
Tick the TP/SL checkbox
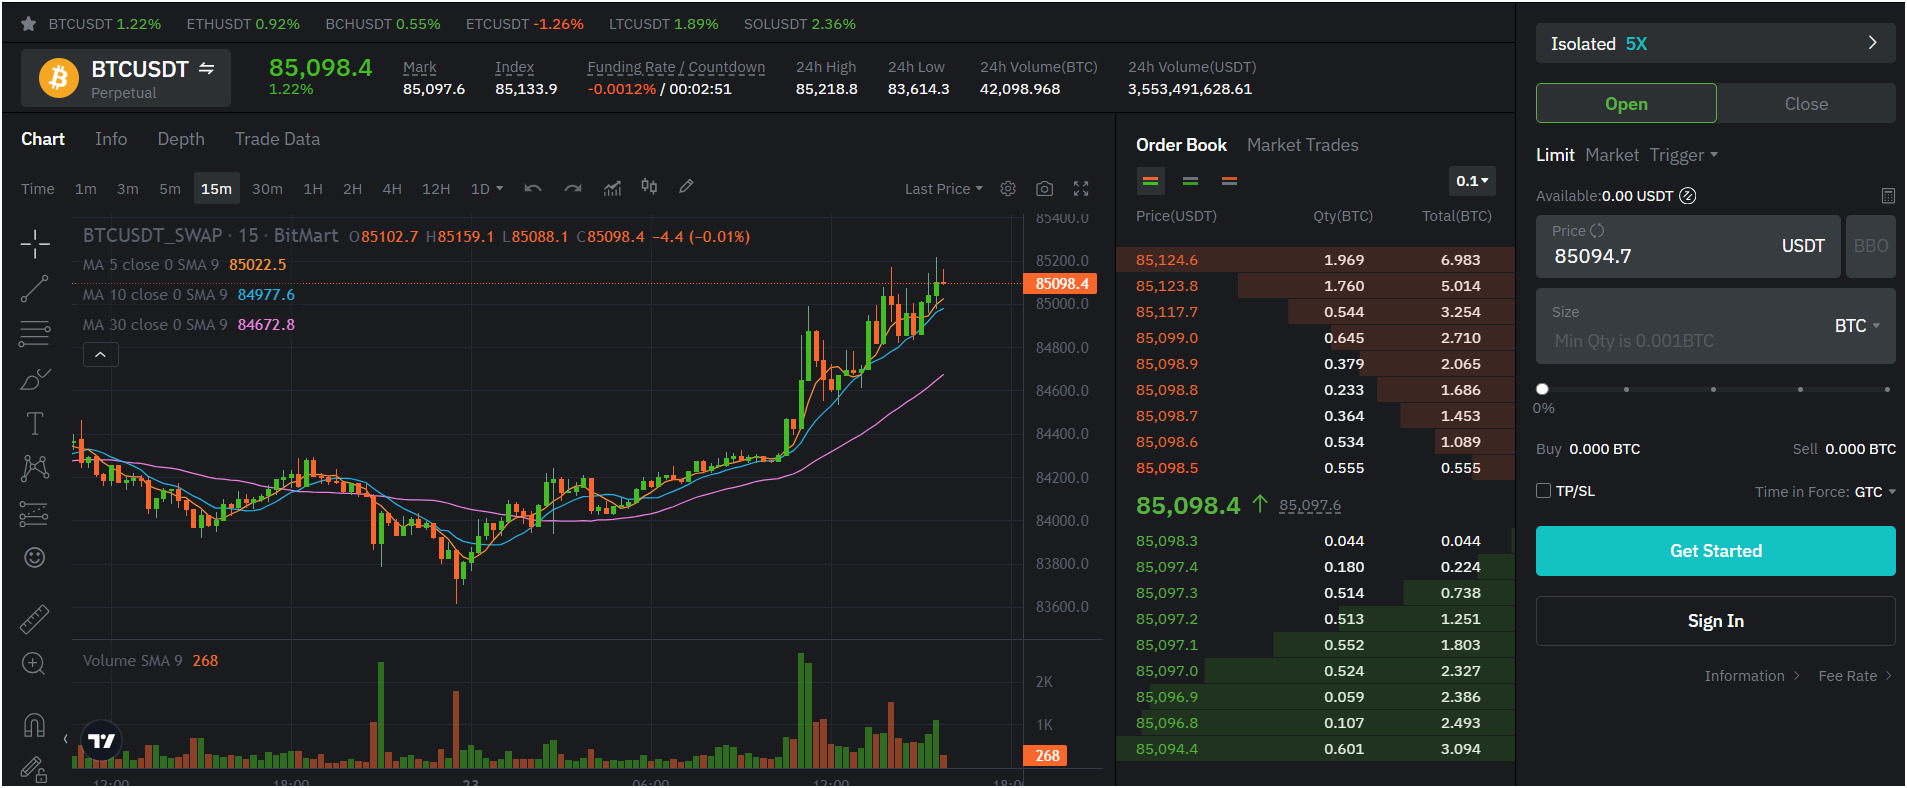point(1544,491)
